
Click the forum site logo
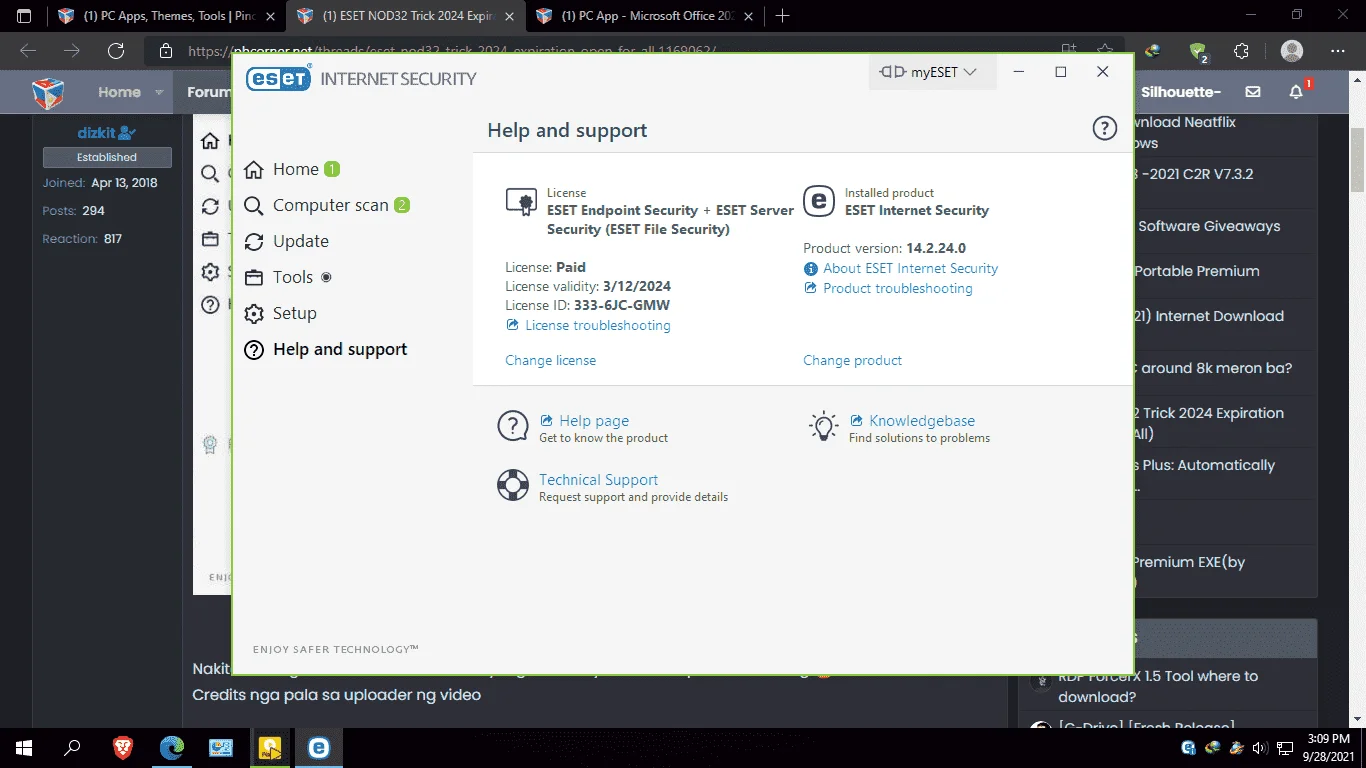click(x=48, y=92)
